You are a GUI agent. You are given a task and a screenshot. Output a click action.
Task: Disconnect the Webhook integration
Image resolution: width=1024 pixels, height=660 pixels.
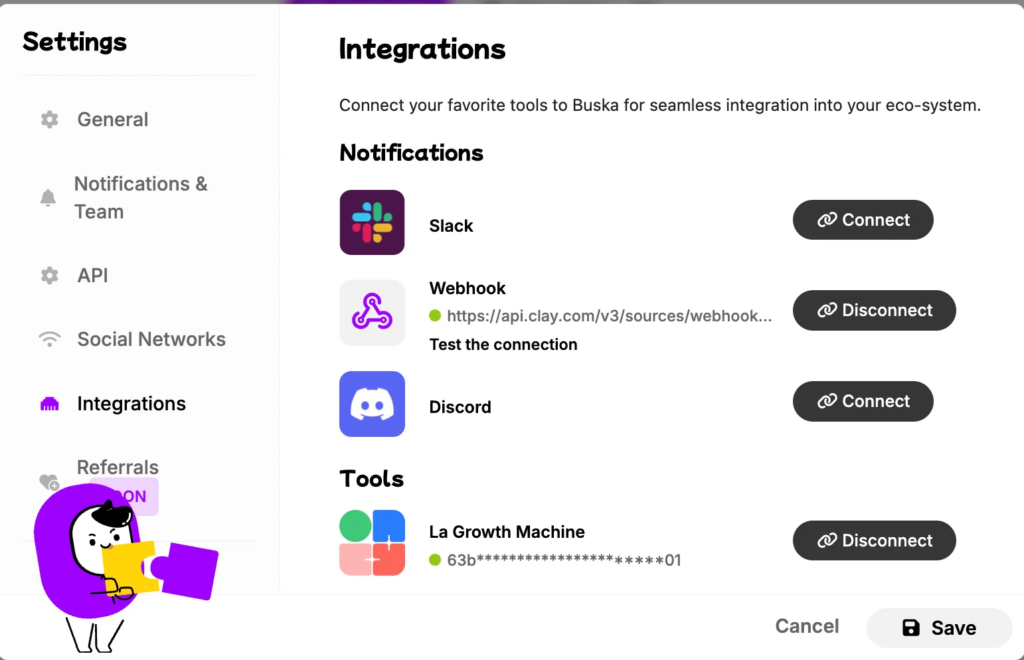point(874,310)
